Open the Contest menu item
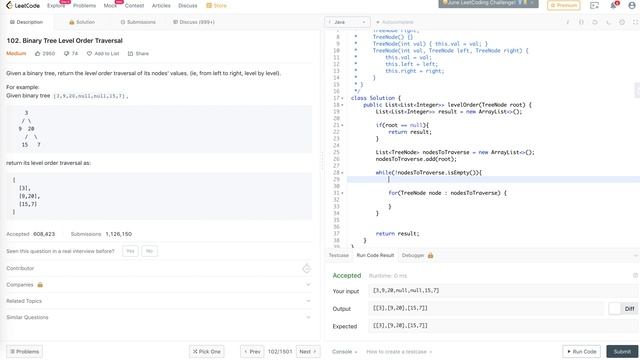 pyautogui.click(x=134, y=6)
